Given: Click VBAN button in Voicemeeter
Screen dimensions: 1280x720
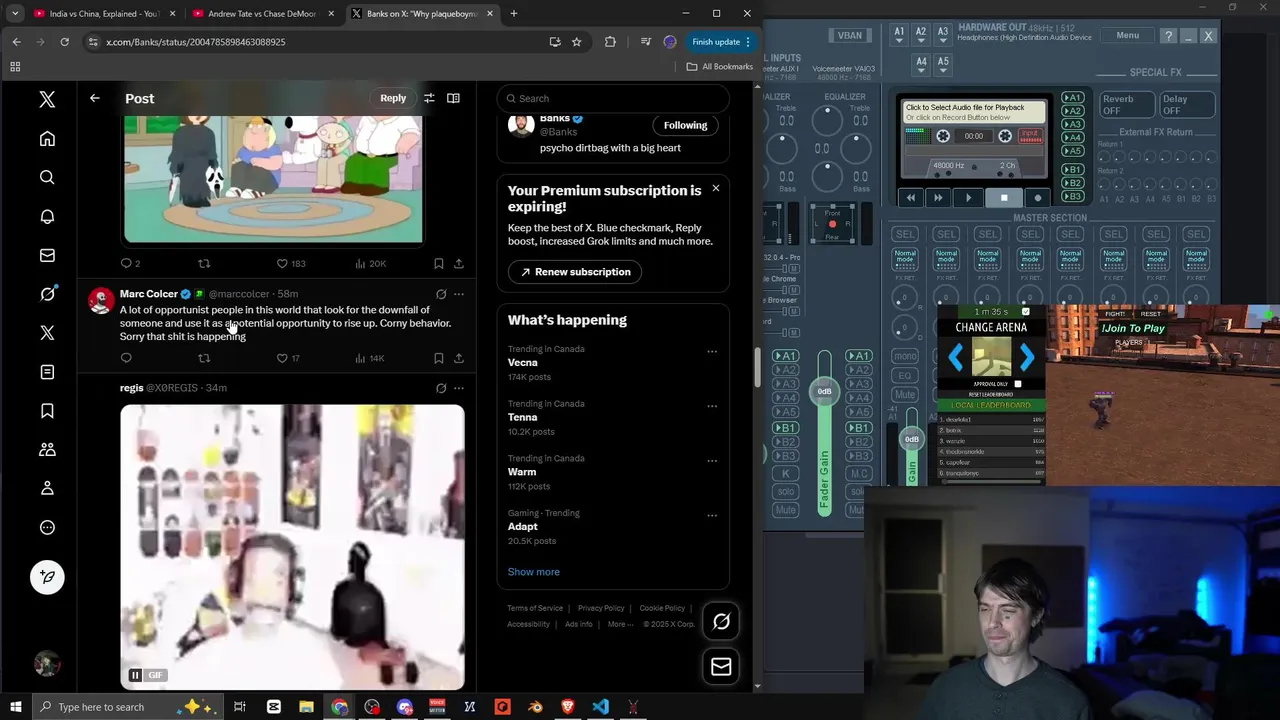Looking at the screenshot, I should (849, 35).
